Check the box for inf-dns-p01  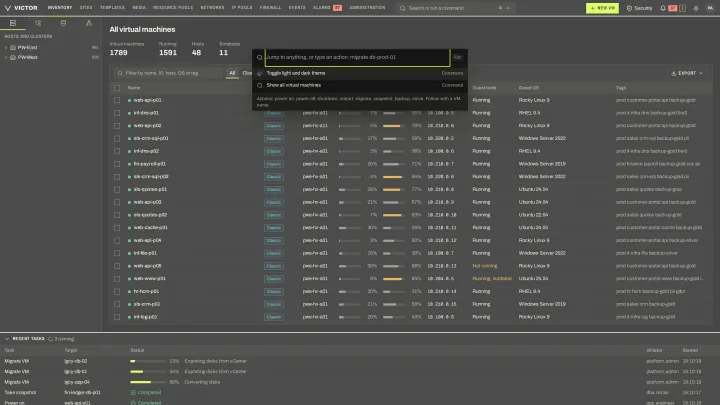(117, 113)
